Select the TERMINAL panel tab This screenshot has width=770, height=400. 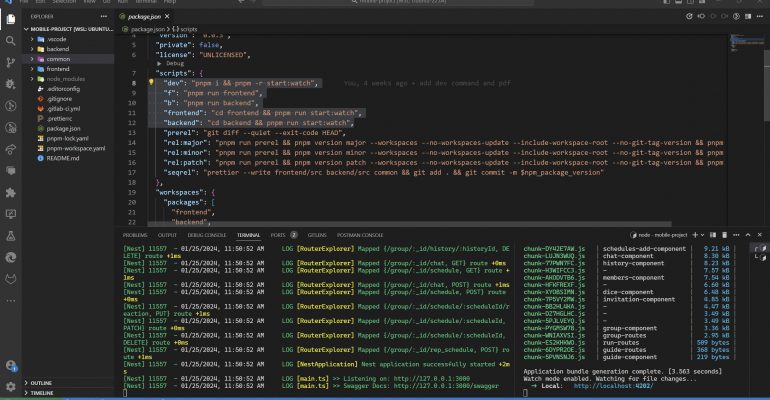click(x=248, y=235)
